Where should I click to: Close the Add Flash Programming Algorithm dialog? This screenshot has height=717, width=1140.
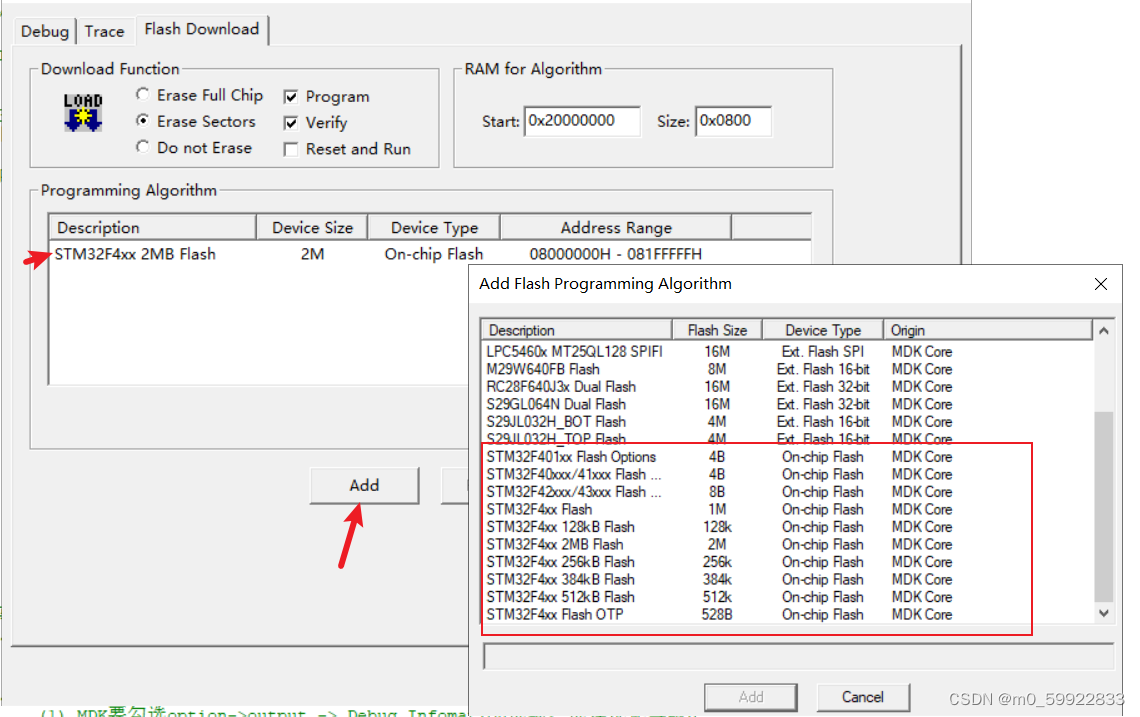(1101, 284)
